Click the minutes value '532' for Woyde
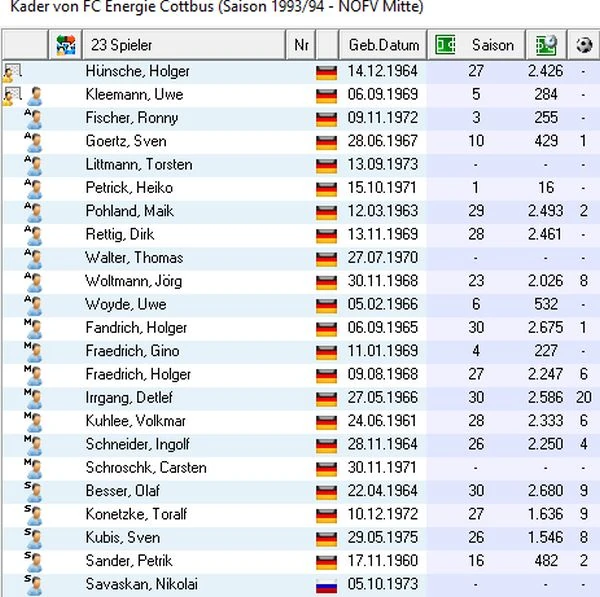The image size is (600, 597). 546,305
